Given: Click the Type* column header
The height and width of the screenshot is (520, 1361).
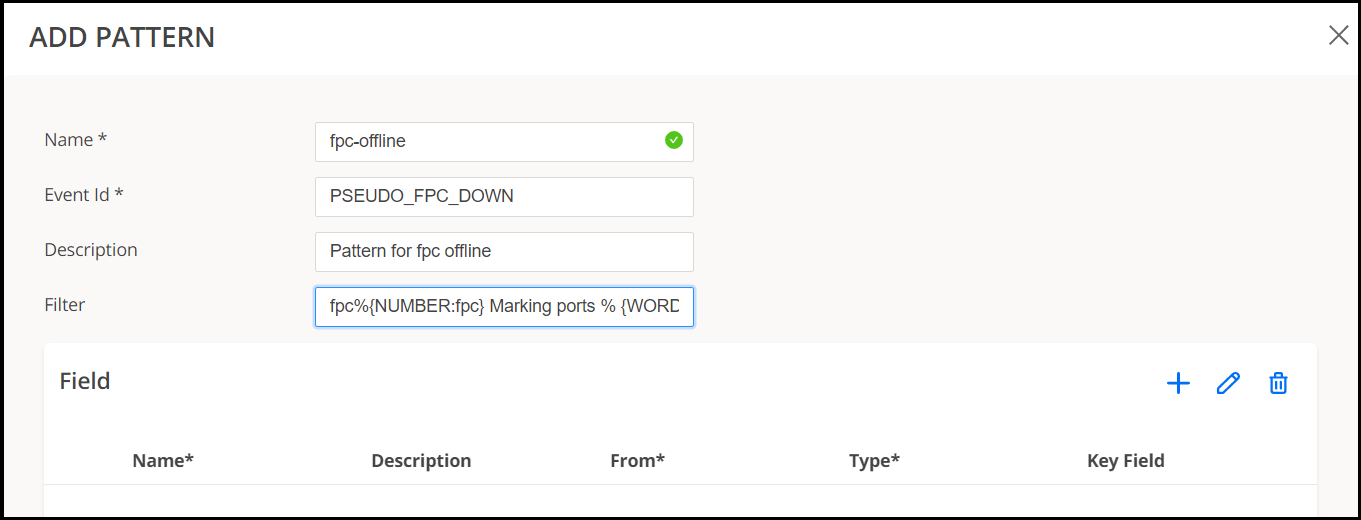Looking at the screenshot, I should (874, 461).
